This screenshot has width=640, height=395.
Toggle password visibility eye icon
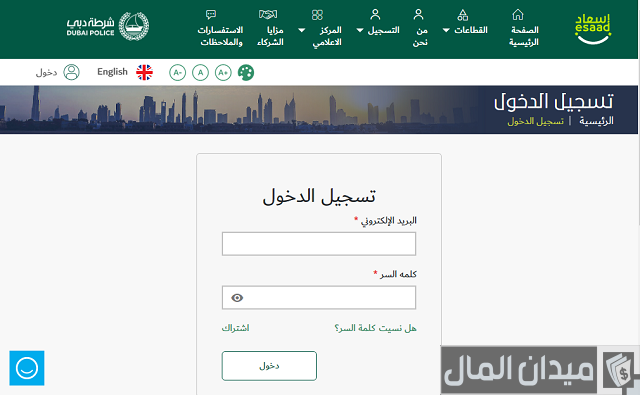[x=237, y=298]
